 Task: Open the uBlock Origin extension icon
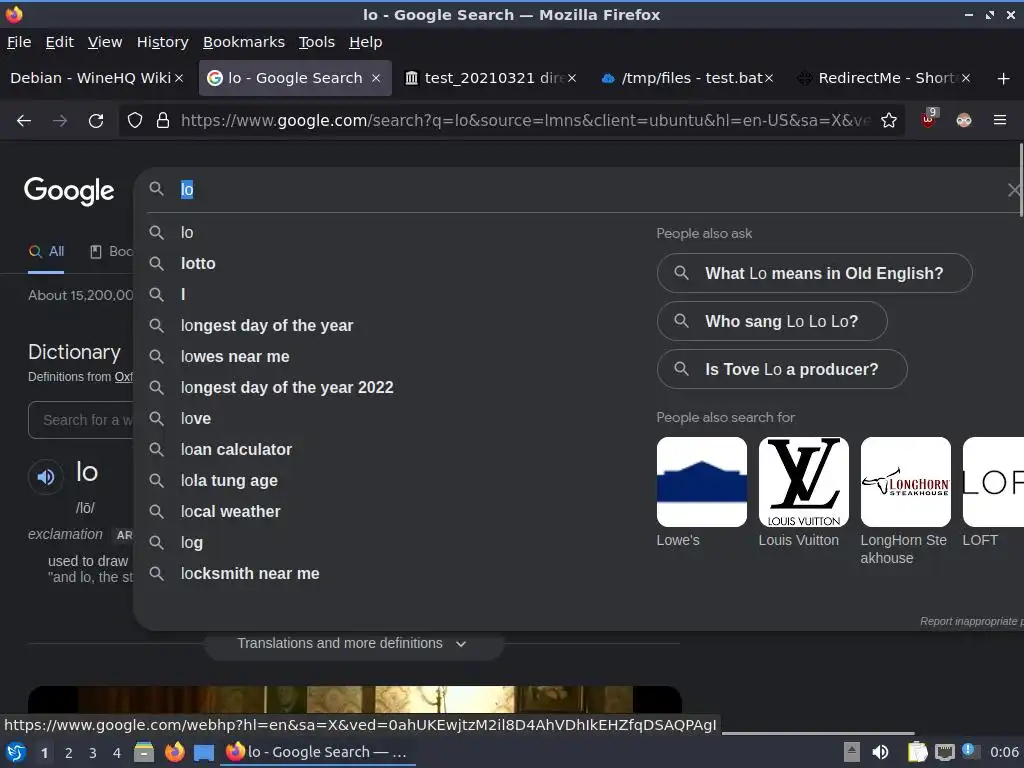click(928, 120)
